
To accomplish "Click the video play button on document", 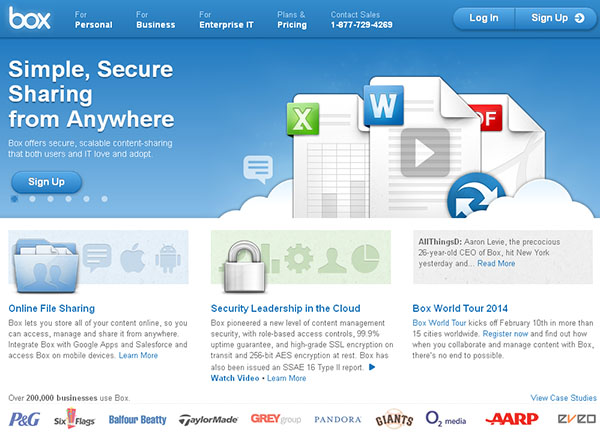I will (425, 153).
